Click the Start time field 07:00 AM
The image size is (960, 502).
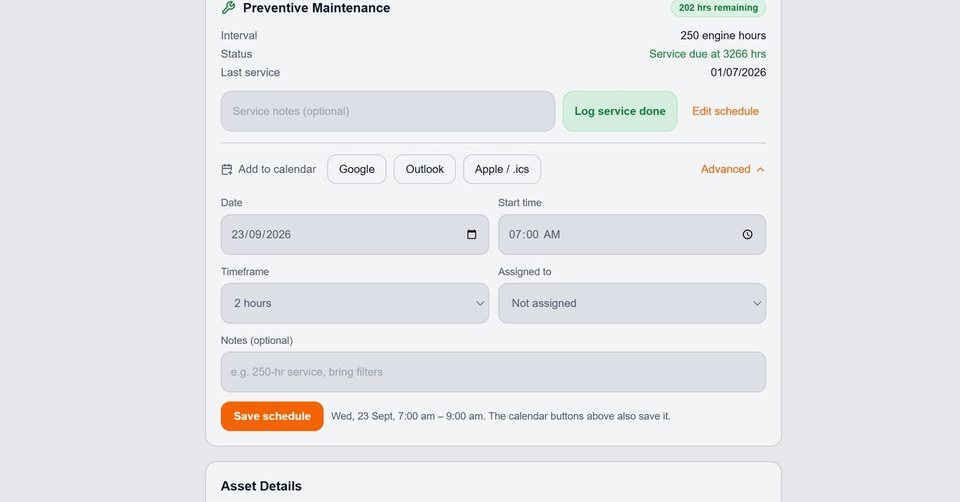click(632, 234)
